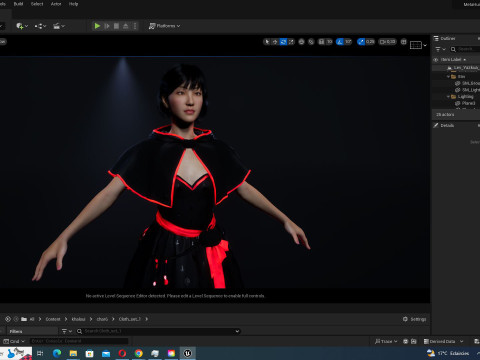This screenshot has height=360, width=480.
Task: Open Content Browser filter dropdown
Action: pyautogui.click(x=67, y=331)
